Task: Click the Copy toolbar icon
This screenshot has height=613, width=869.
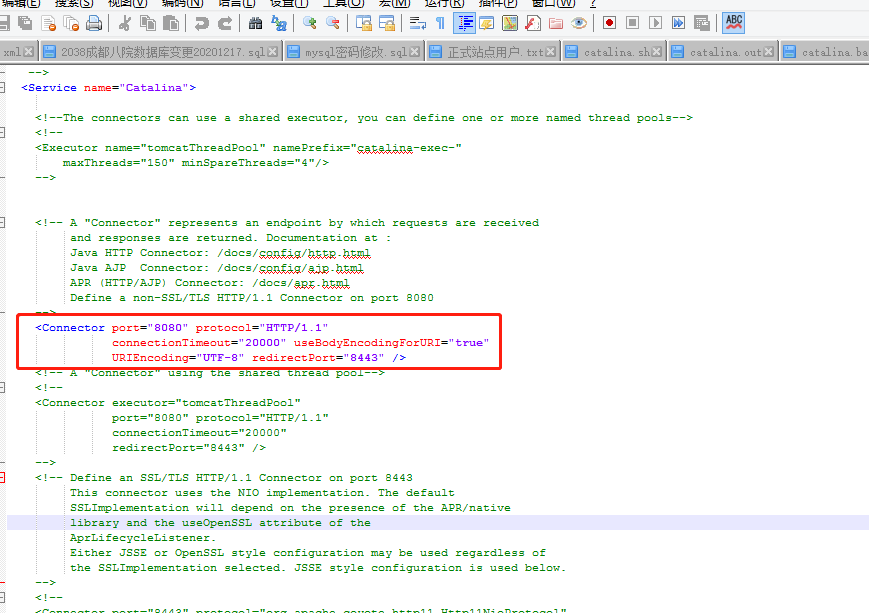Action: click(x=148, y=23)
